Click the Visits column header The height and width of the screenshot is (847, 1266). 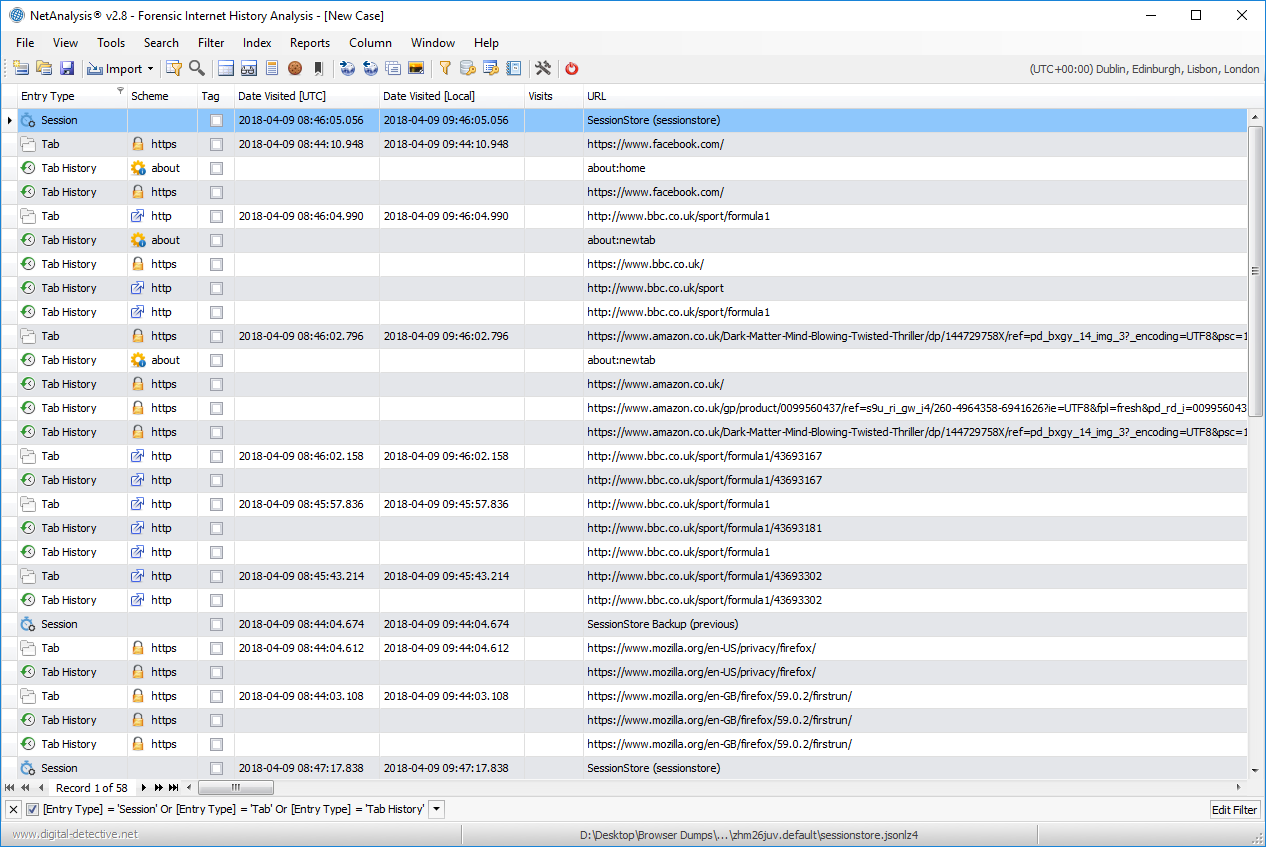554,96
